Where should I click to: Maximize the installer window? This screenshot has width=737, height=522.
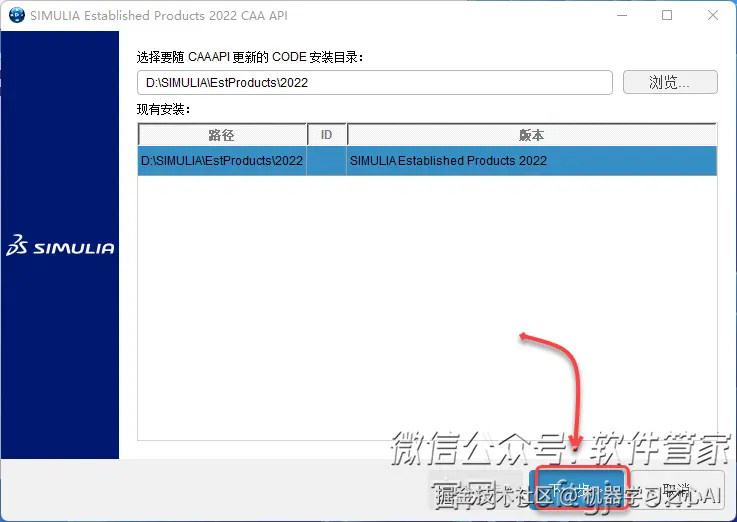666,15
